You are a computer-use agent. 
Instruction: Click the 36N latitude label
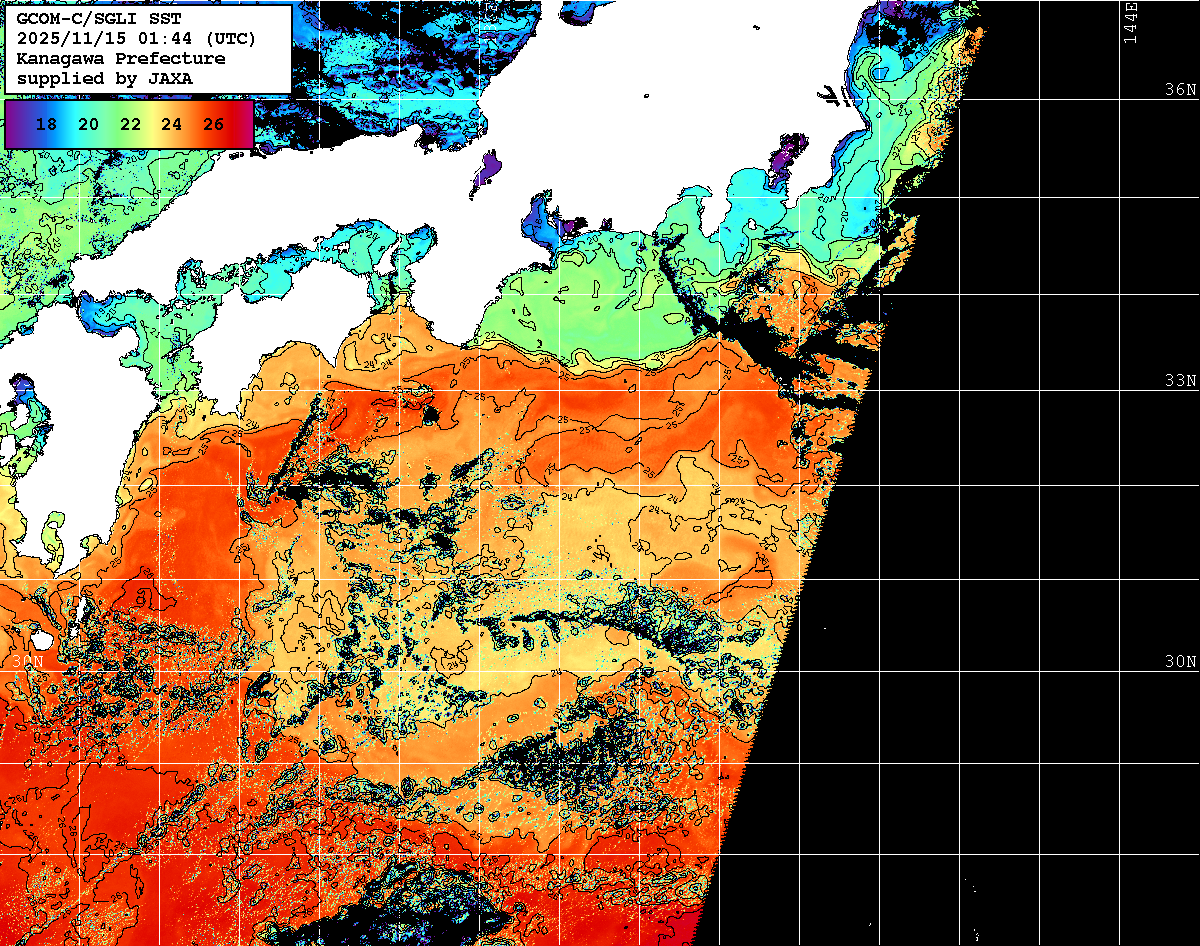click(x=1180, y=89)
